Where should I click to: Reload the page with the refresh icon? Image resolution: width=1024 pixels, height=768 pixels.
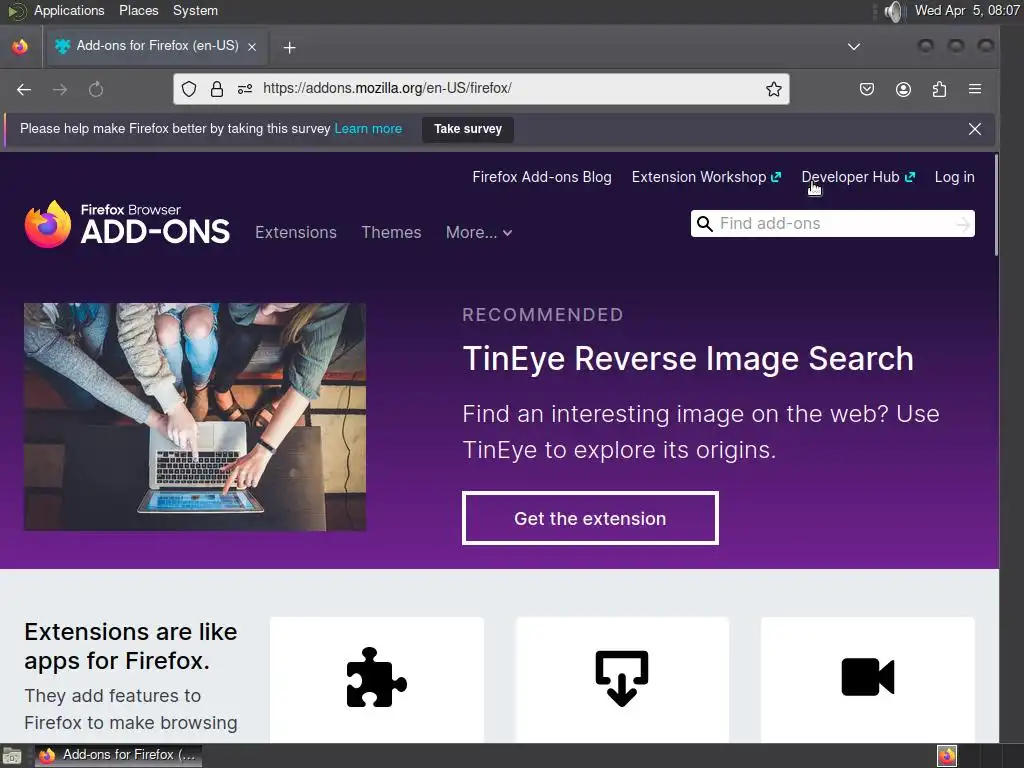click(x=96, y=89)
